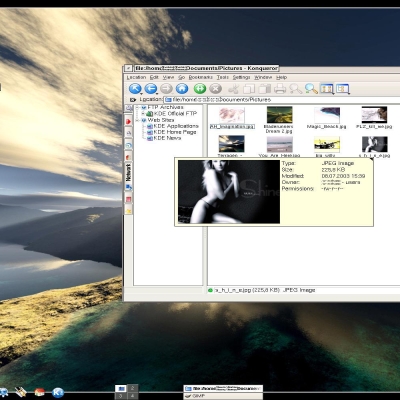Click the grayed Forward arrow button

[x=166, y=89]
